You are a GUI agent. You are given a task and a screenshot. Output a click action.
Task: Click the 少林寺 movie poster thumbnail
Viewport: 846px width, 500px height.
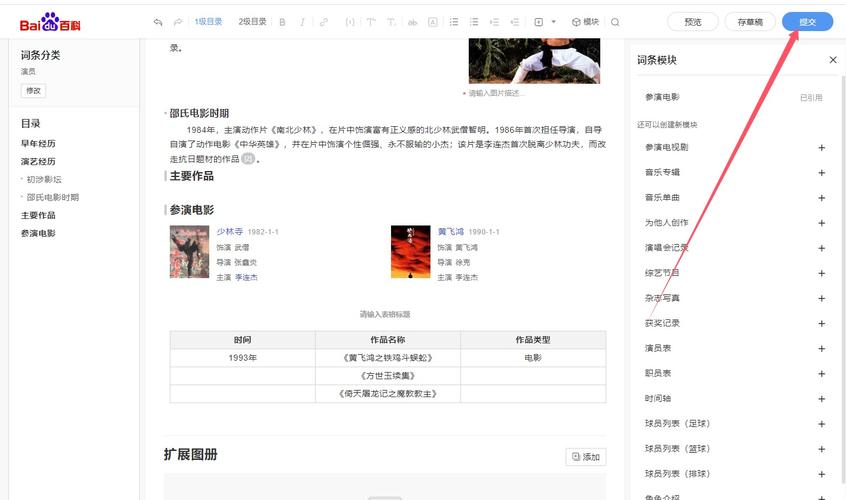pos(189,252)
